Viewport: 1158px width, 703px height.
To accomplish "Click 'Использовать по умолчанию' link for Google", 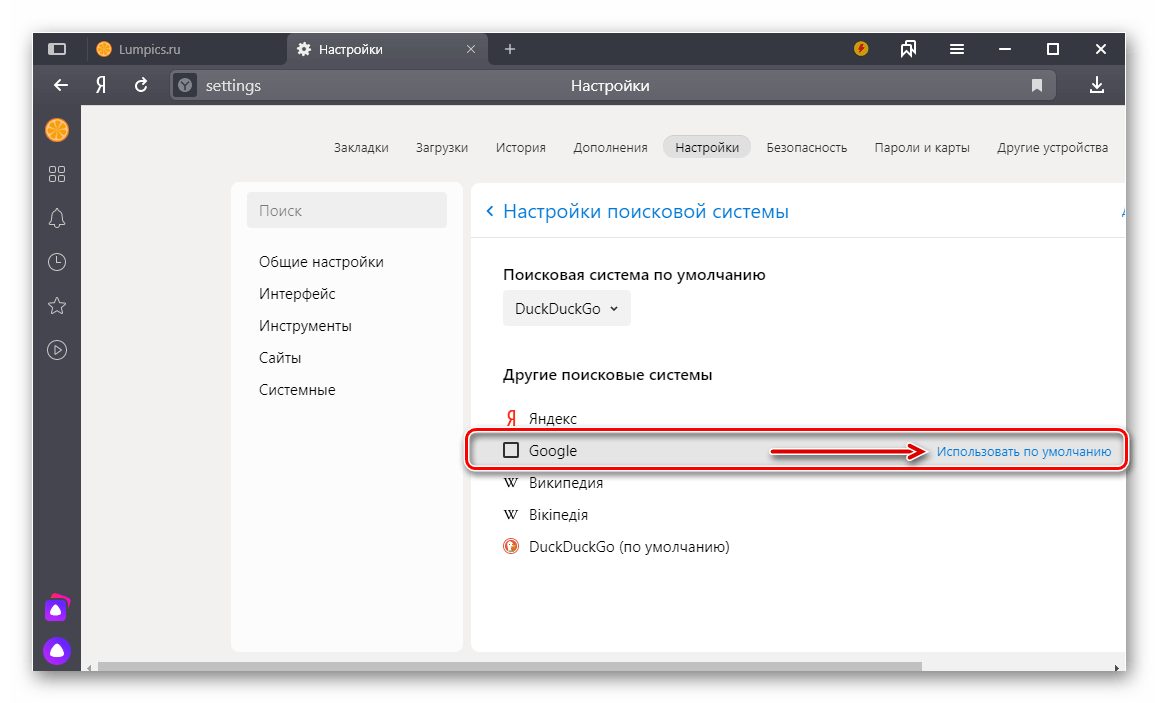I will coord(1023,451).
